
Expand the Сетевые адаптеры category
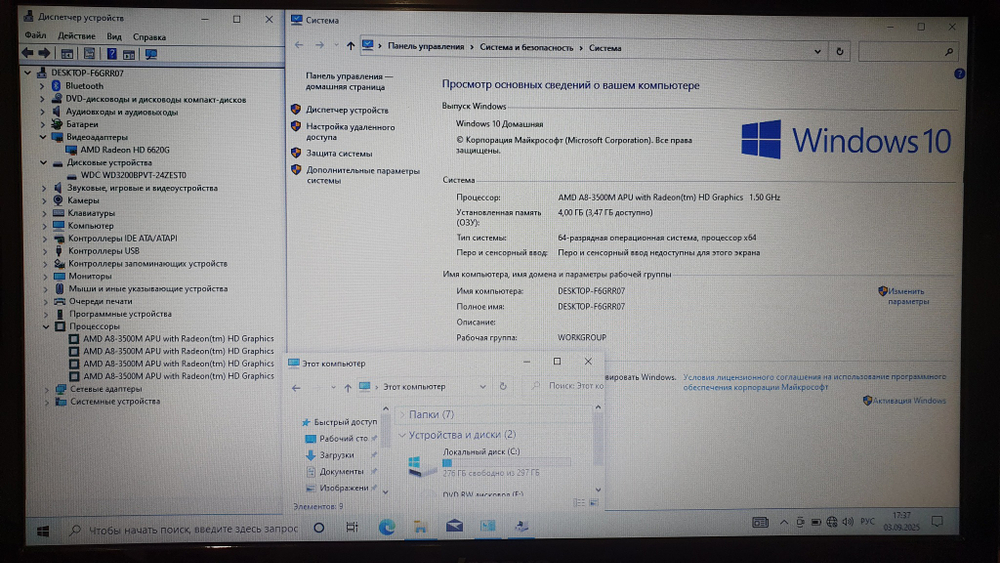point(47,388)
